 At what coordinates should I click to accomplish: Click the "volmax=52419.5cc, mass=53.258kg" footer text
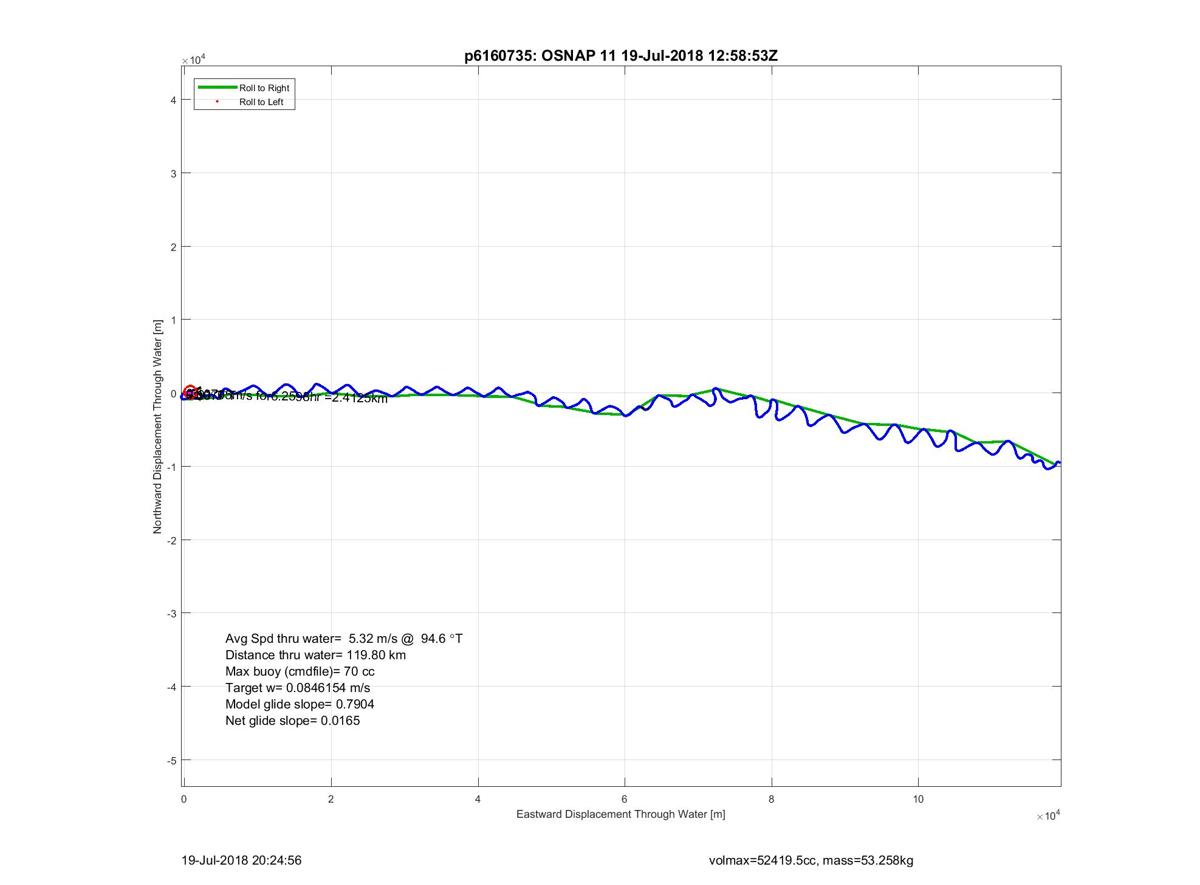click(x=810, y=859)
